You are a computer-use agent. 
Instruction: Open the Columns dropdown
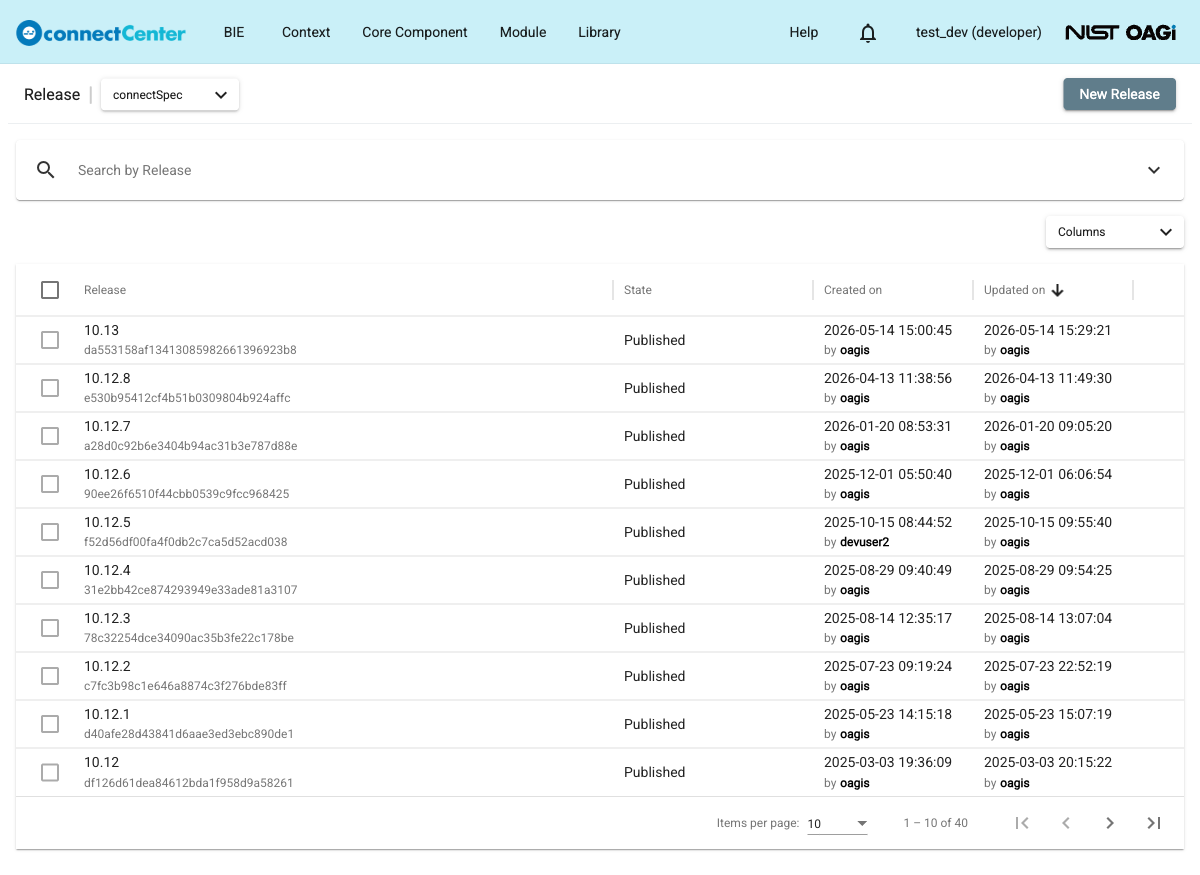(x=1115, y=232)
